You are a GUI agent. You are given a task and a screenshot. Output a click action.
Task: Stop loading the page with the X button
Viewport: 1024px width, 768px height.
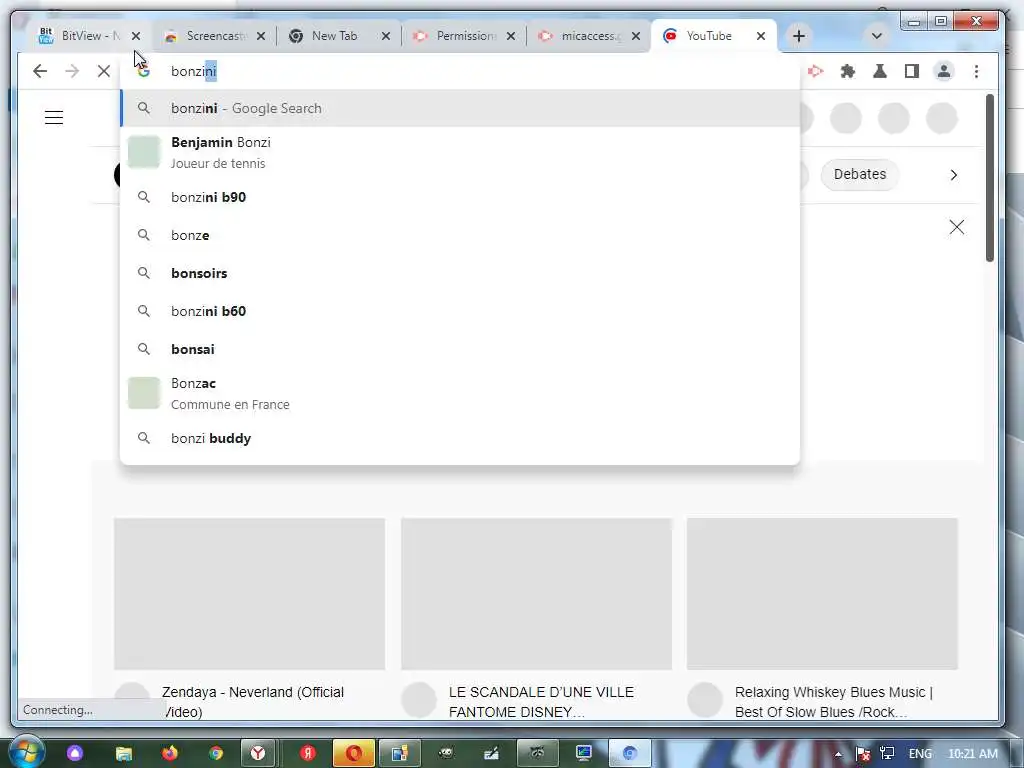point(104,71)
